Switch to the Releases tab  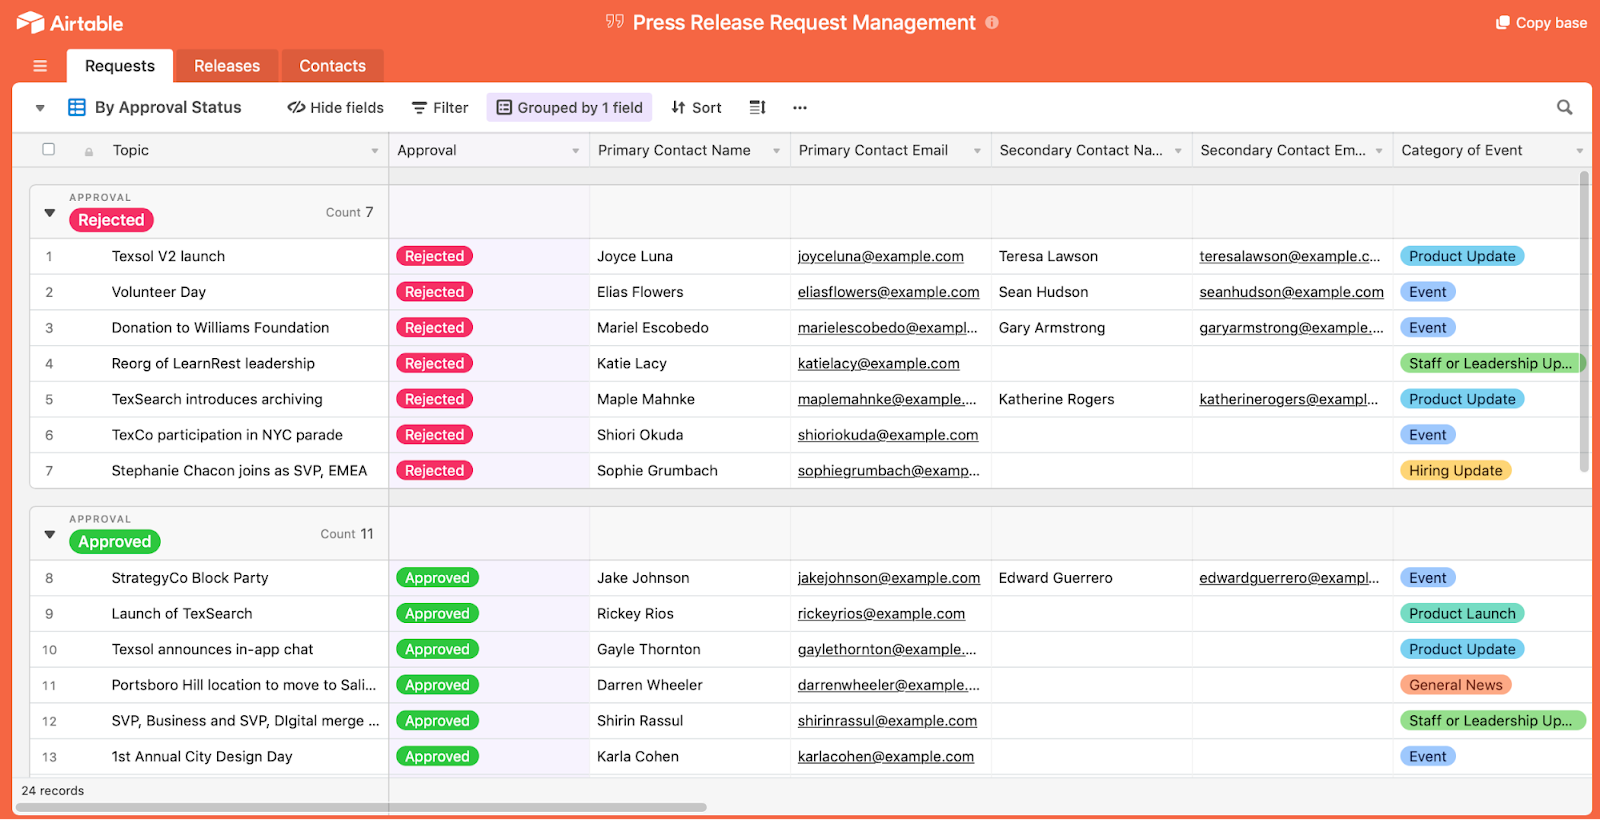pyautogui.click(x=227, y=66)
